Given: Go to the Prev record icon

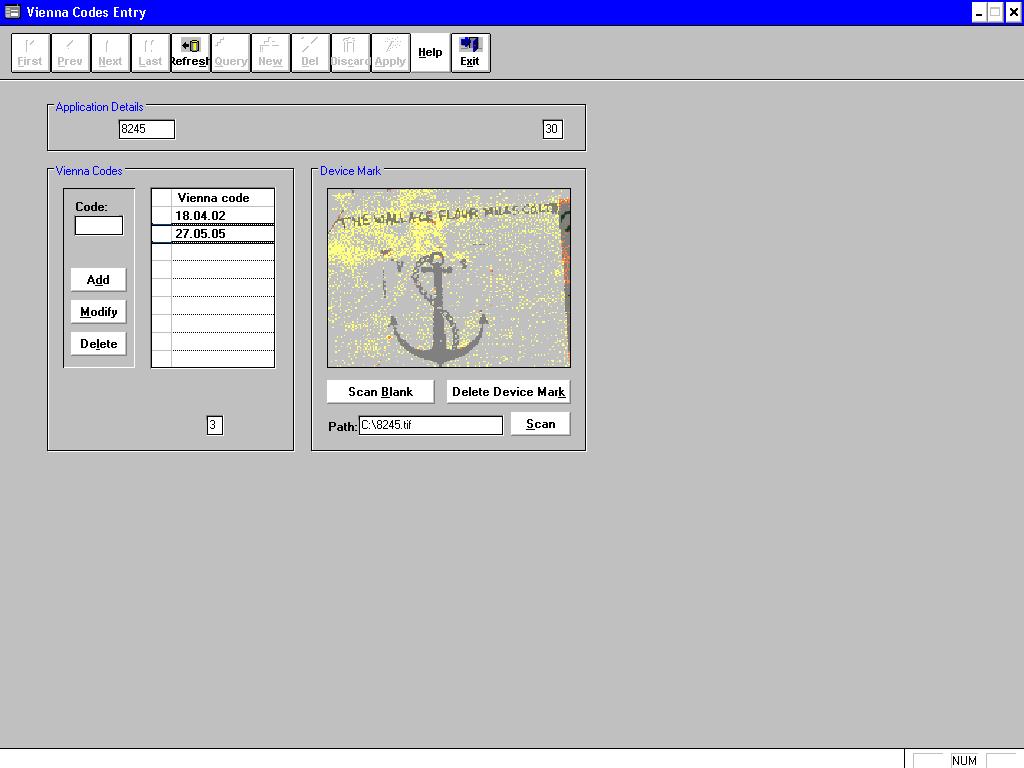Looking at the screenshot, I should pos(70,53).
